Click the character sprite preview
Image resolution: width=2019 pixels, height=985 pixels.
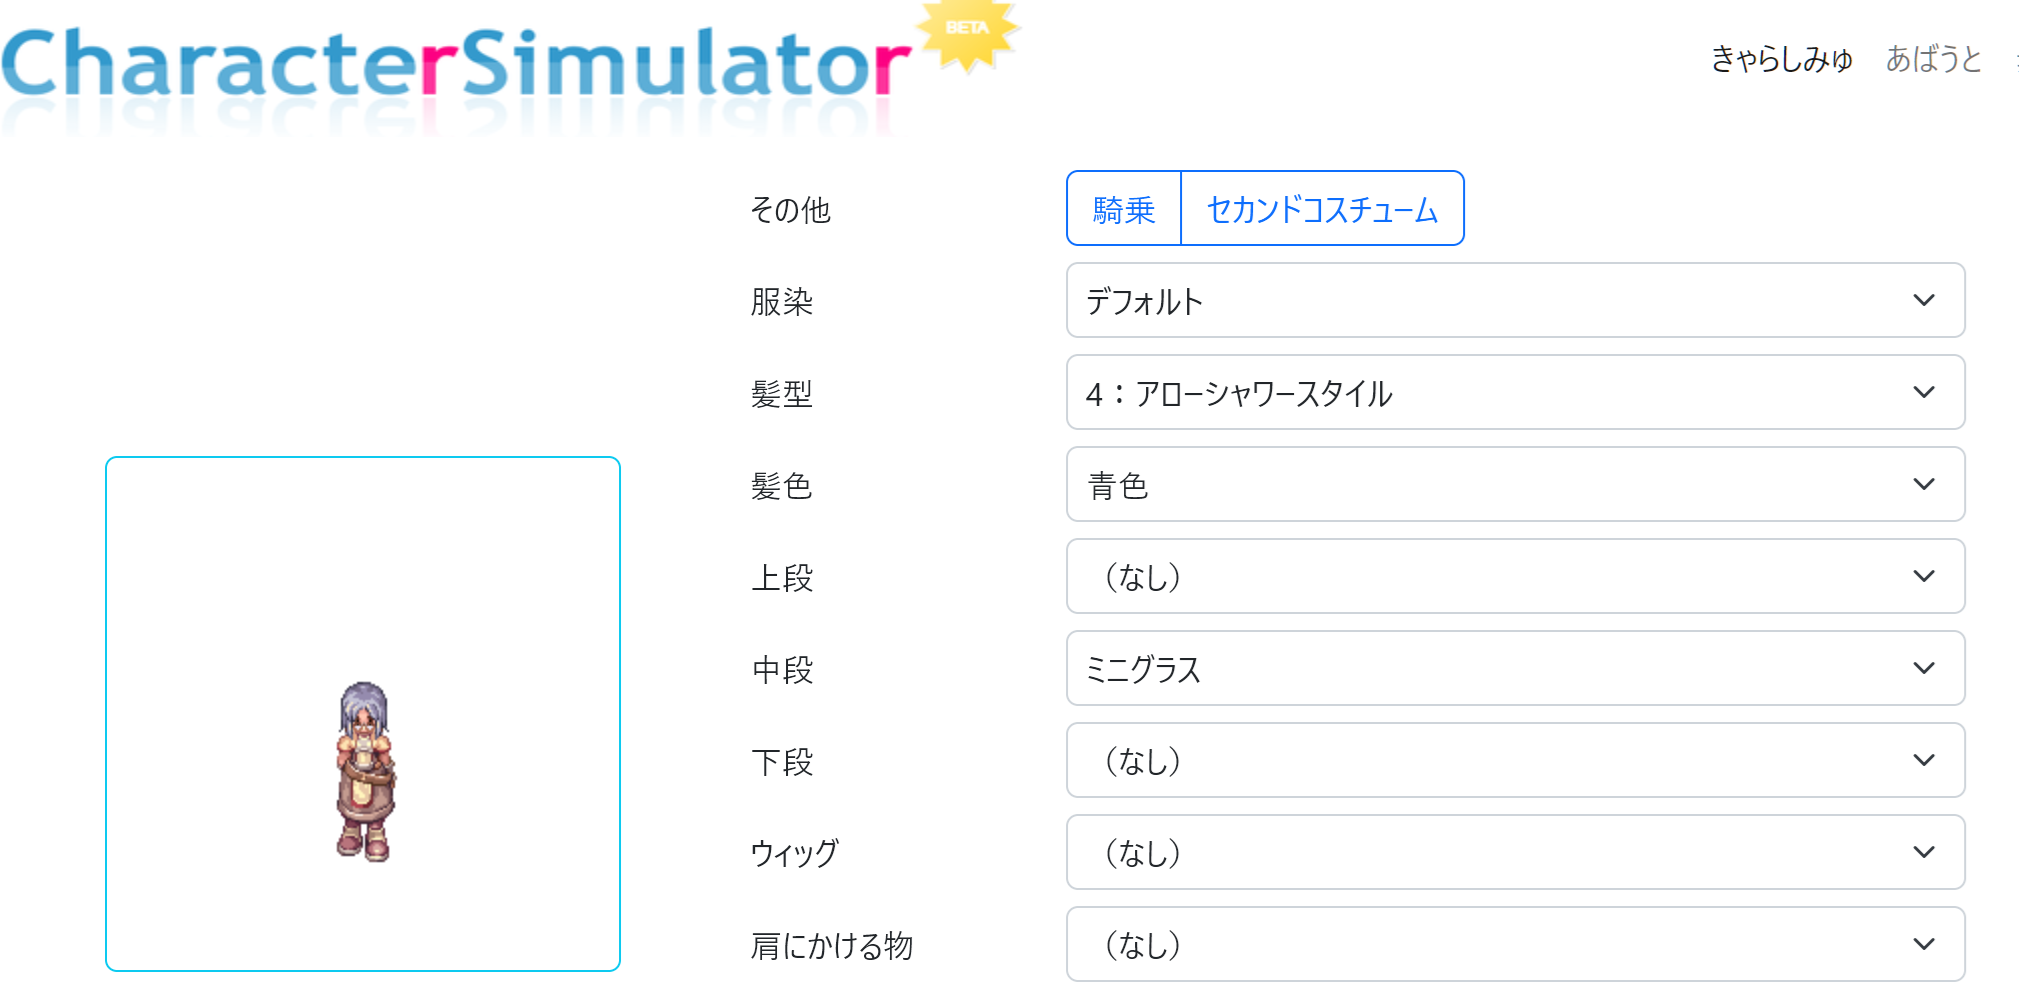pos(363,770)
